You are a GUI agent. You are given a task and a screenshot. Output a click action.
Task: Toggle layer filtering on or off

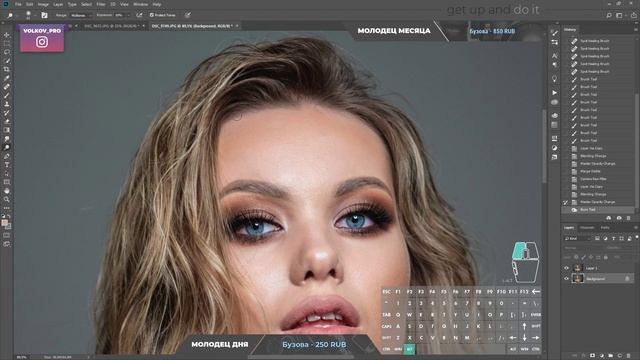637,237
